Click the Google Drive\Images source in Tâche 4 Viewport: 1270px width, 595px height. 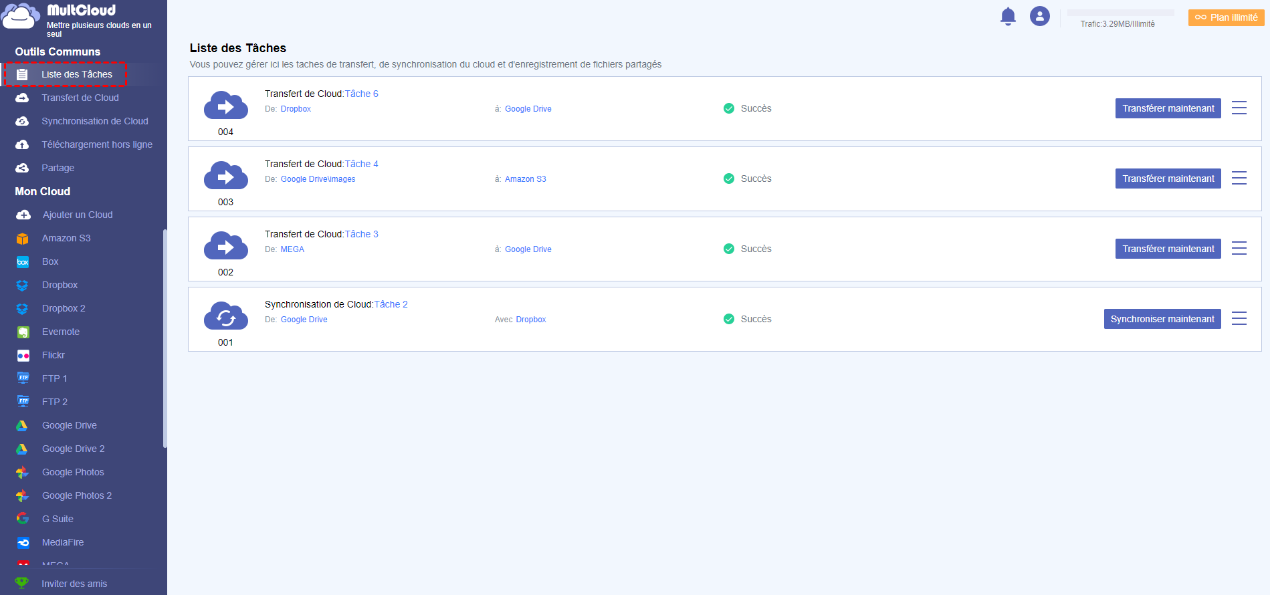(x=318, y=179)
